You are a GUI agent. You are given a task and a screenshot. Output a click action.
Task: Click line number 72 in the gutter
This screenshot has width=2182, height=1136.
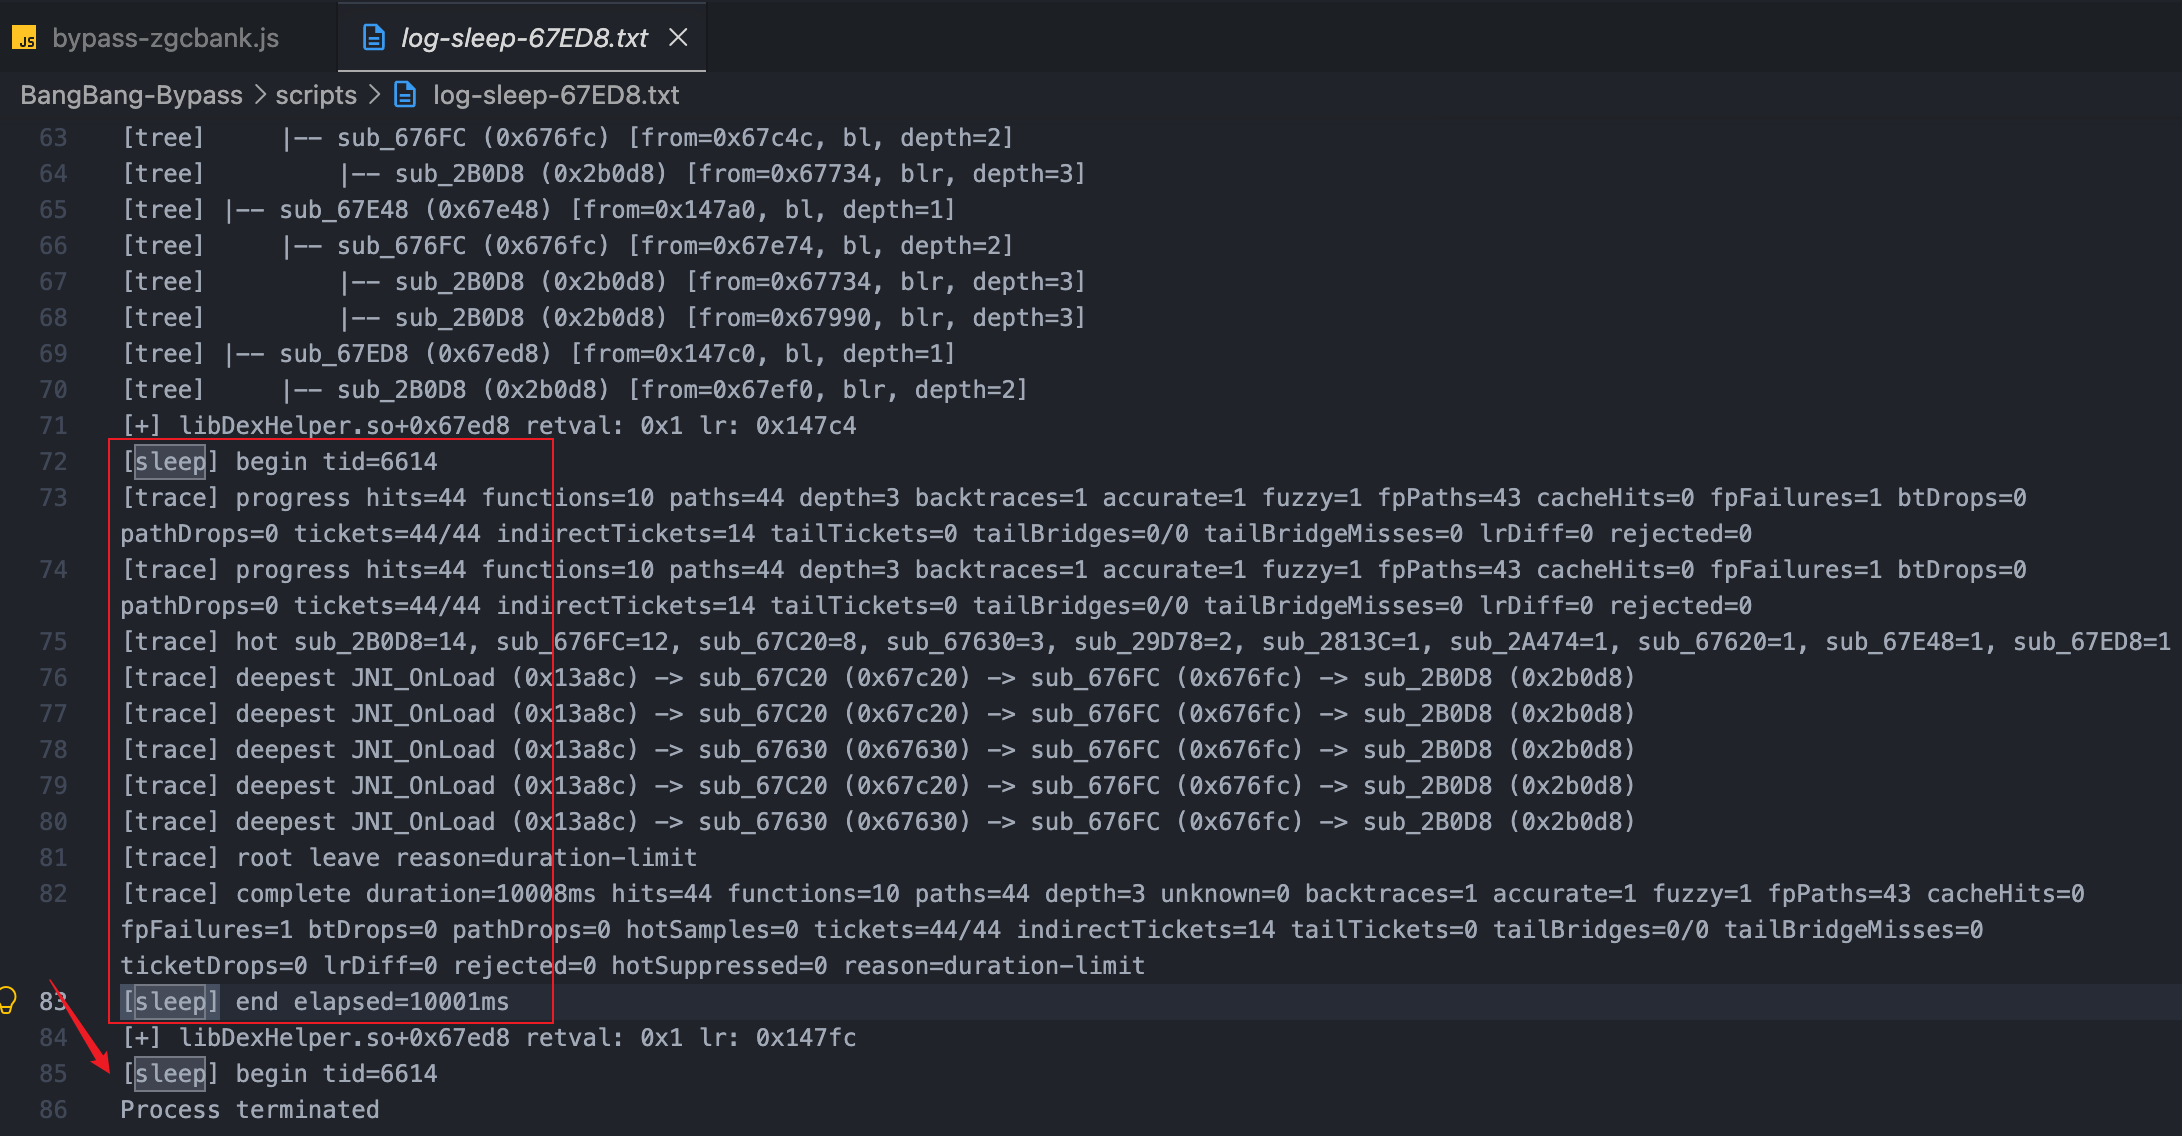(x=53, y=462)
